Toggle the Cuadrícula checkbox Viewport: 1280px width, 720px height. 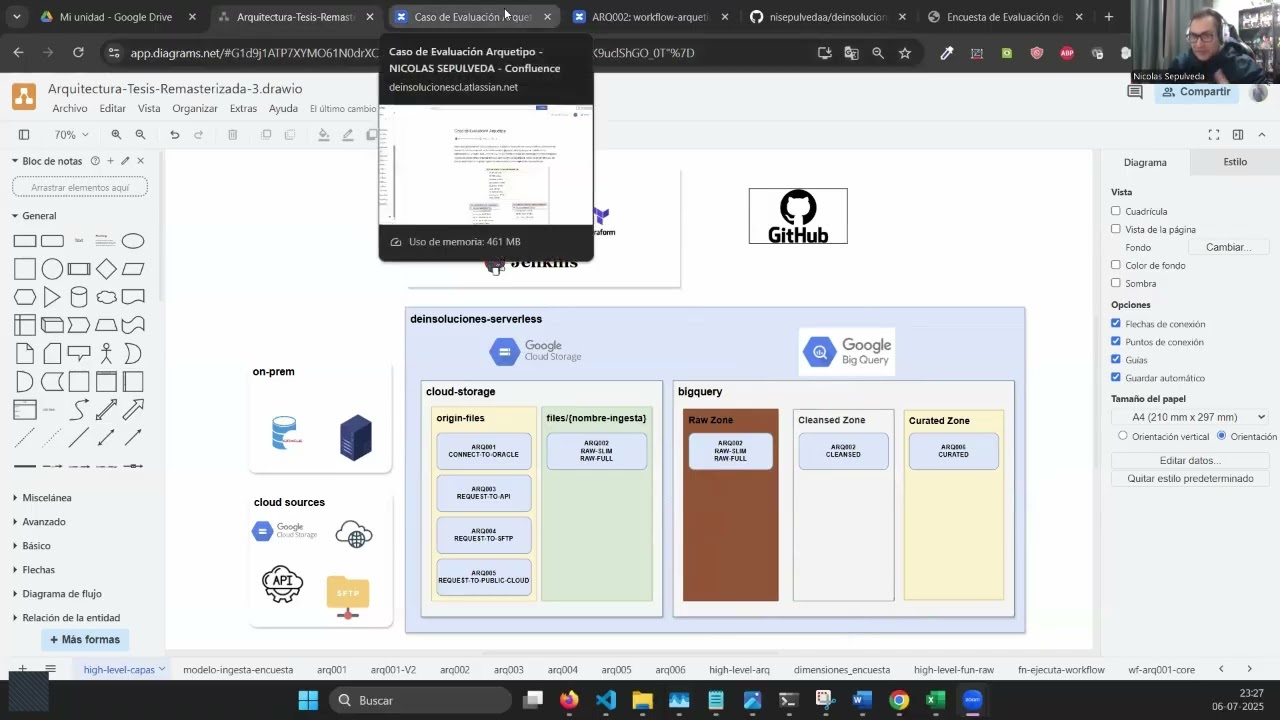coord(1116,211)
